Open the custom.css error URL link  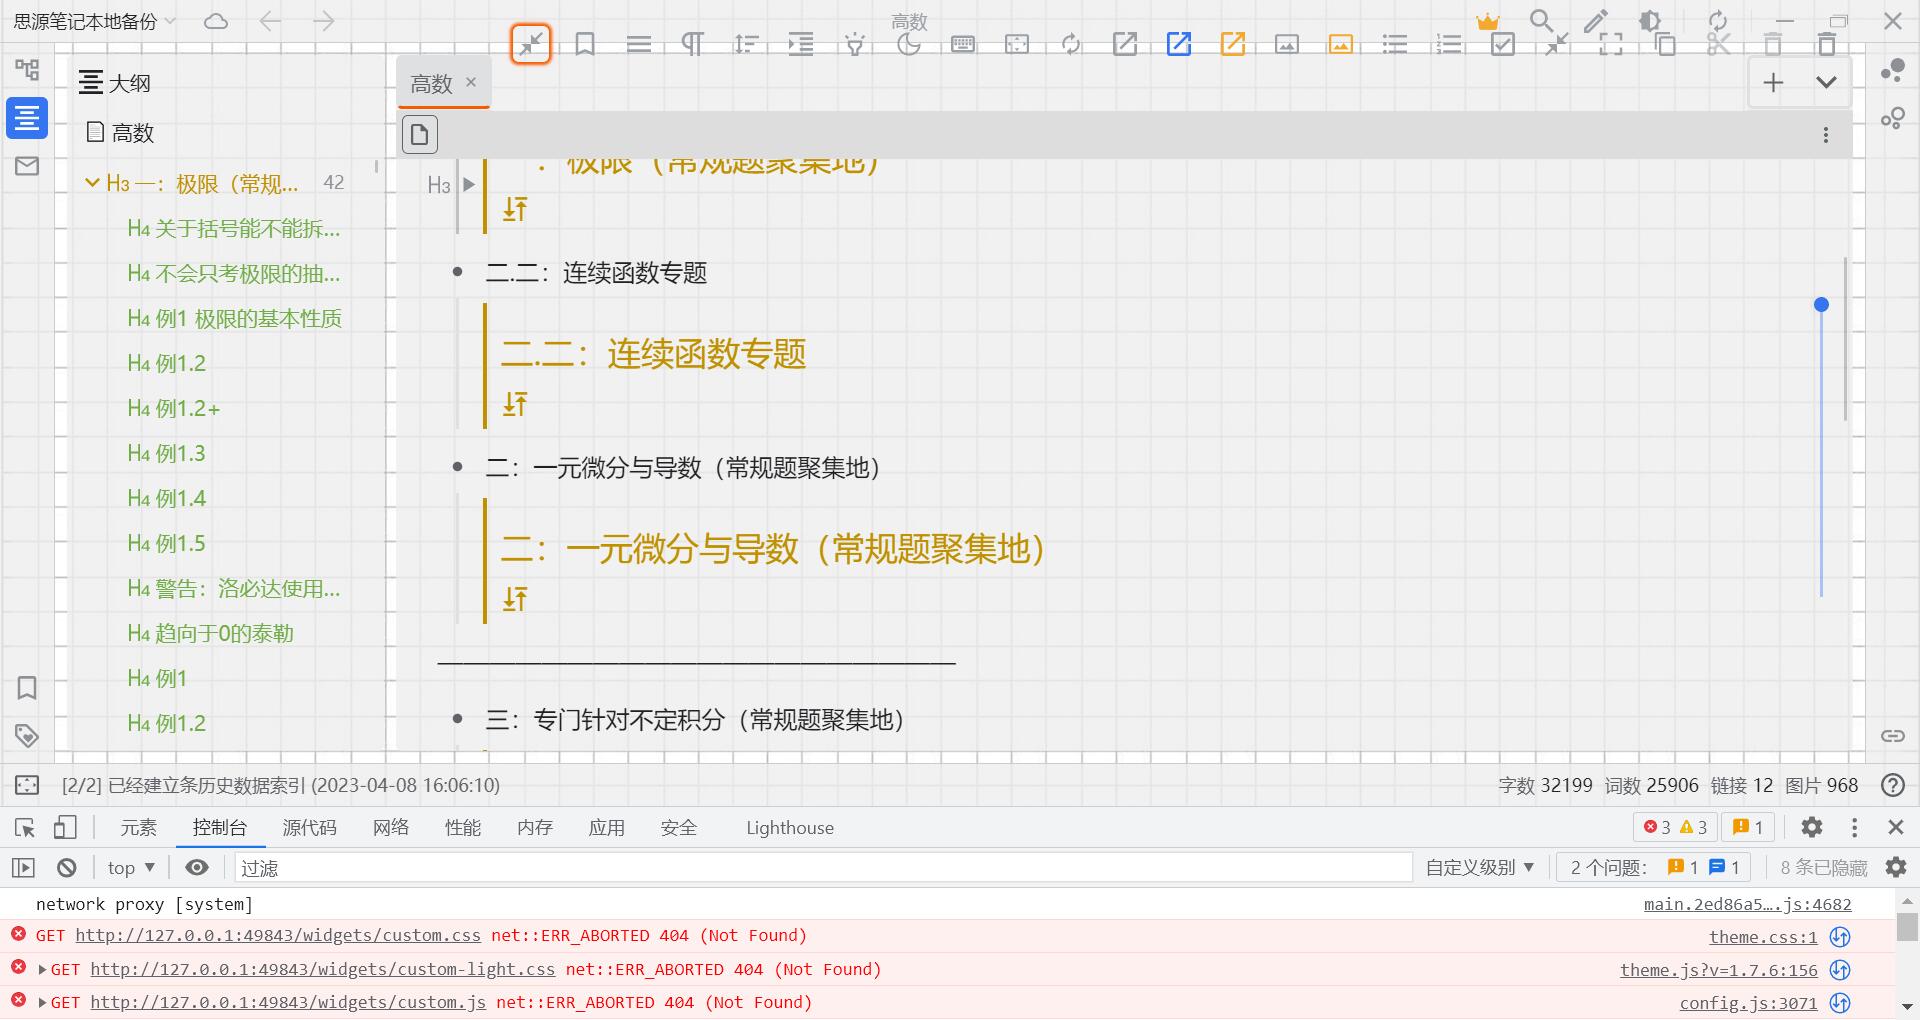click(278, 936)
